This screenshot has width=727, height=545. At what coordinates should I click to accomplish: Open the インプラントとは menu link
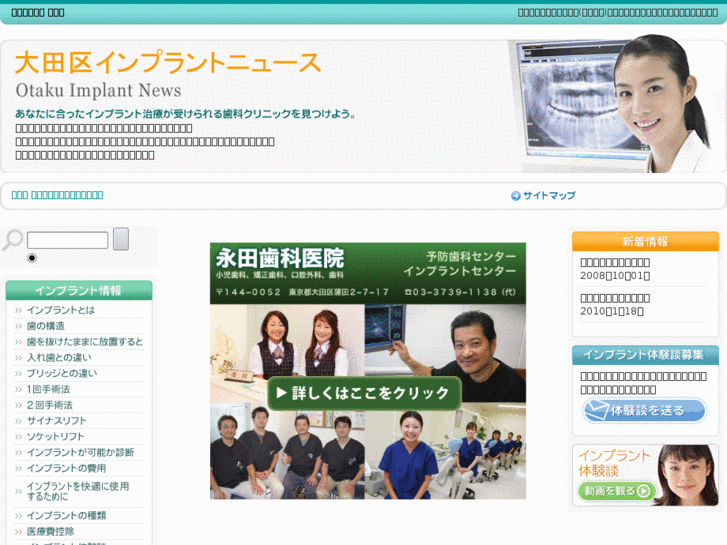[x=61, y=310]
